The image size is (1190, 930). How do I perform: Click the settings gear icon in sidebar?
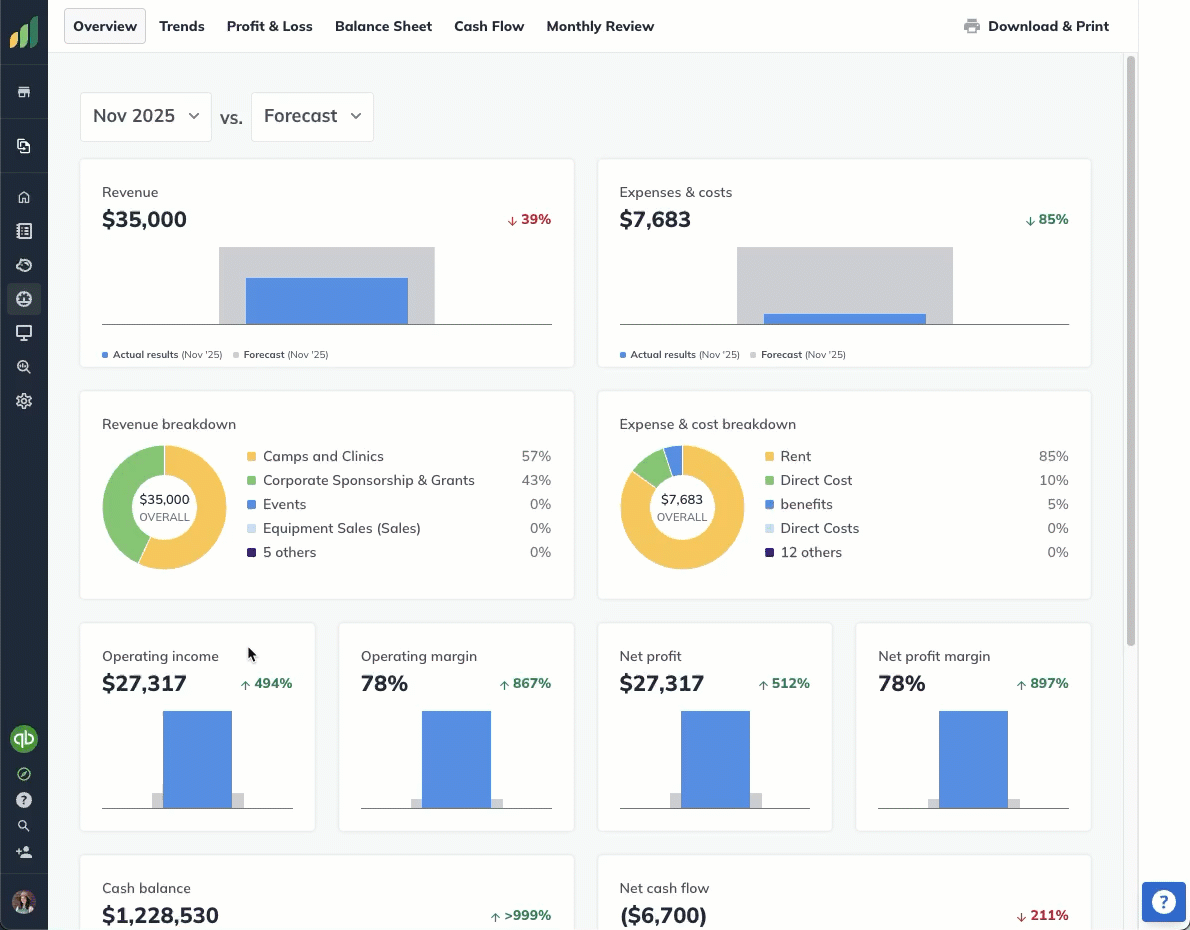click(24, 401)
